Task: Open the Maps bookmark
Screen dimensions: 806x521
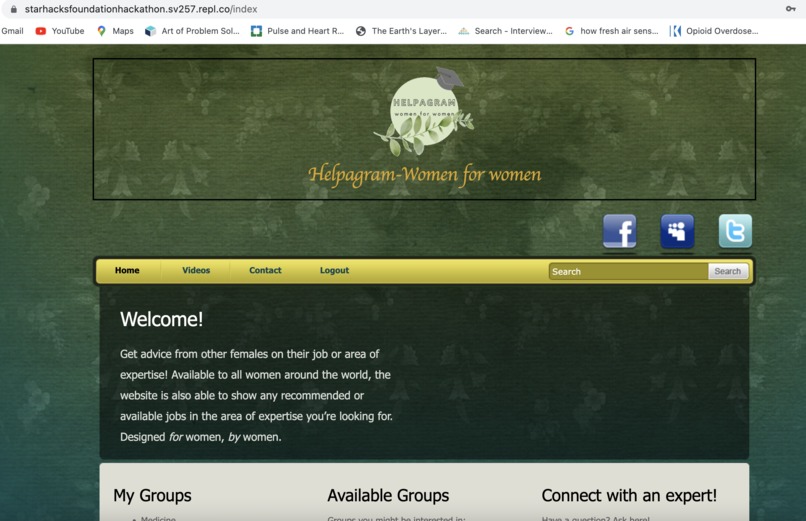Action: [x=116, y=31]
